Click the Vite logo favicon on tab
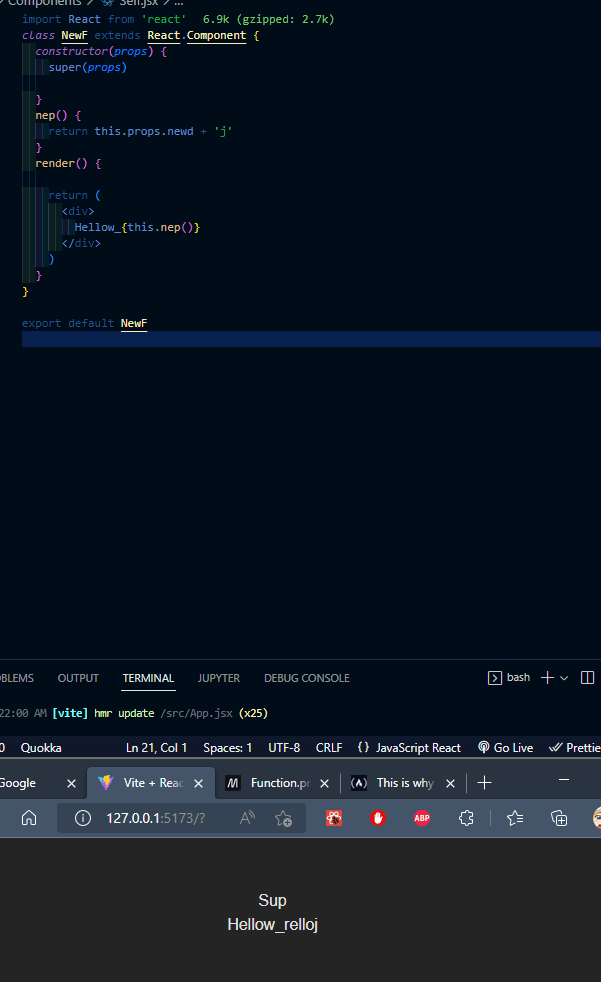Screen dimensions: 601x982 [105, 782]
